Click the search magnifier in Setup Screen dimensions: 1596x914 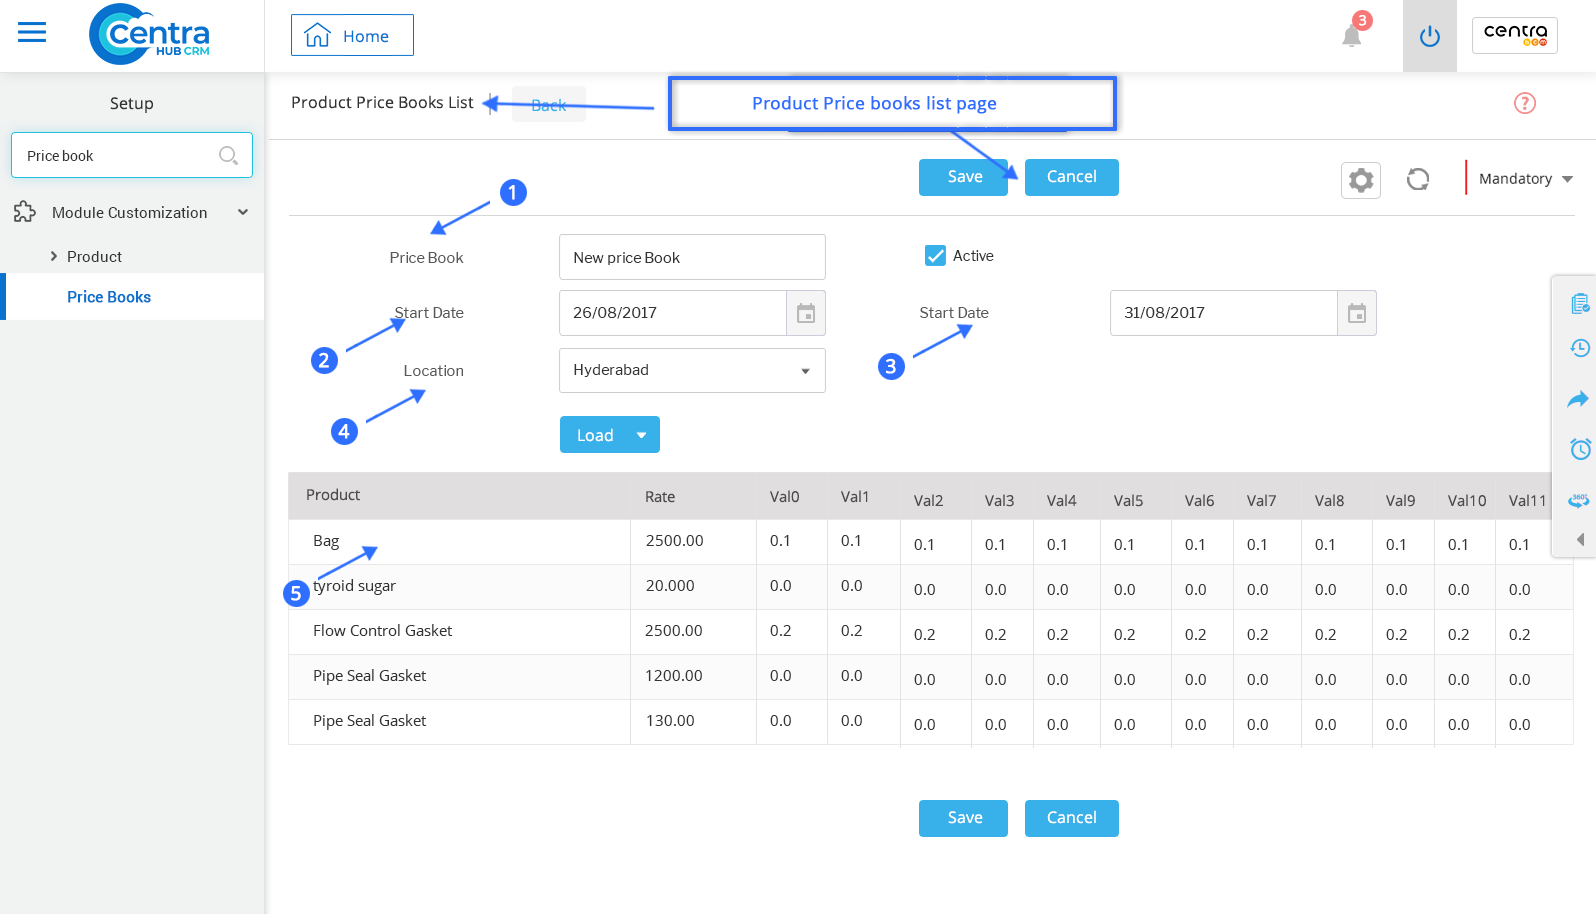(228, 155)
